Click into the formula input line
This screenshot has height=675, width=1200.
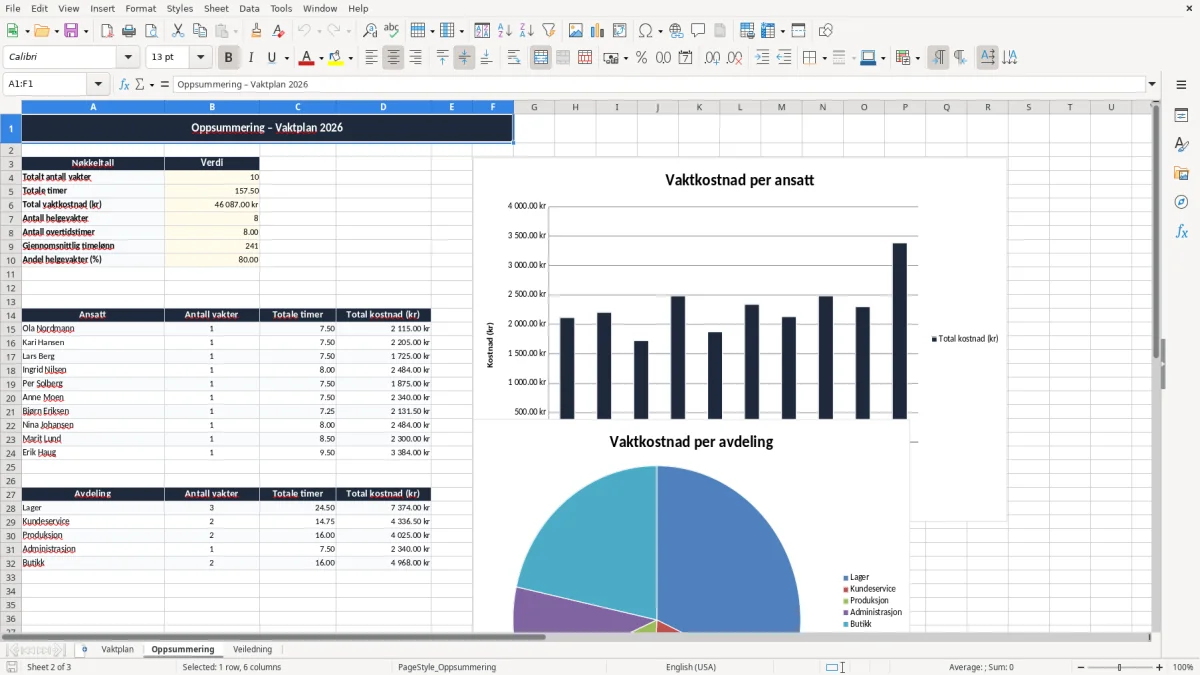click(x=658, y=85)
